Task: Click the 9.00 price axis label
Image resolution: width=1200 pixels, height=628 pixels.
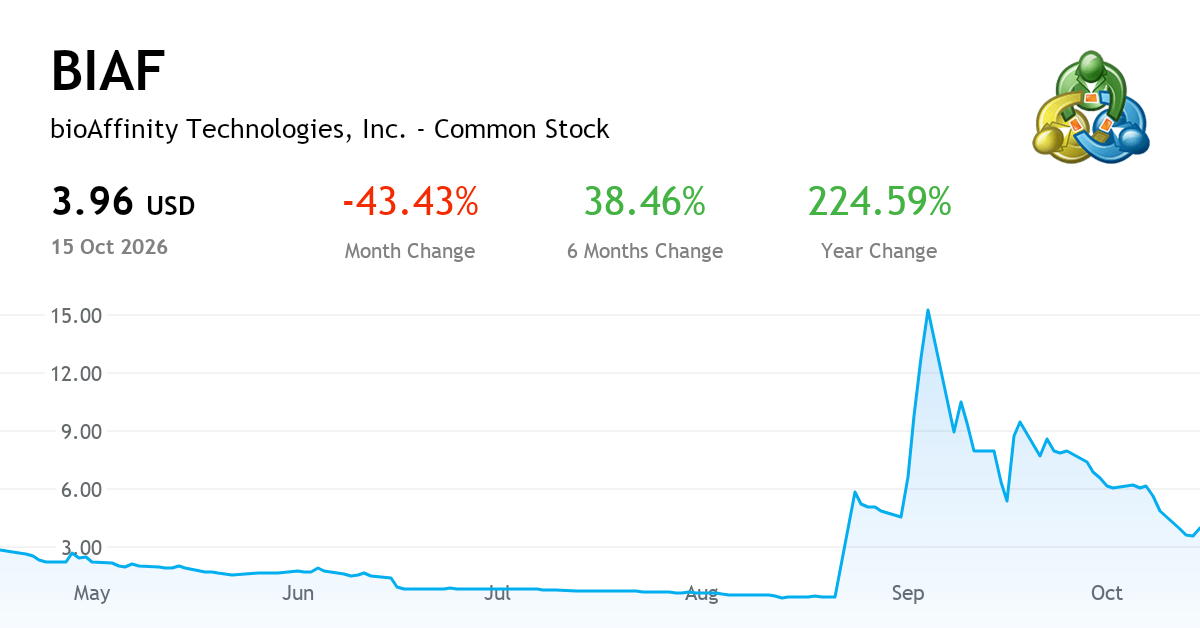Action: click(x=82, y=432)
